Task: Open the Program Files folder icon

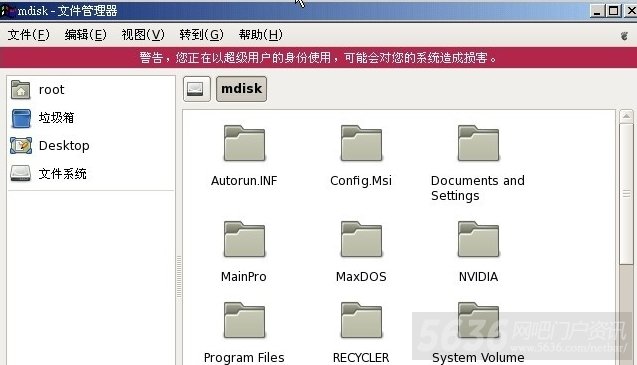Action: point(244,321)
